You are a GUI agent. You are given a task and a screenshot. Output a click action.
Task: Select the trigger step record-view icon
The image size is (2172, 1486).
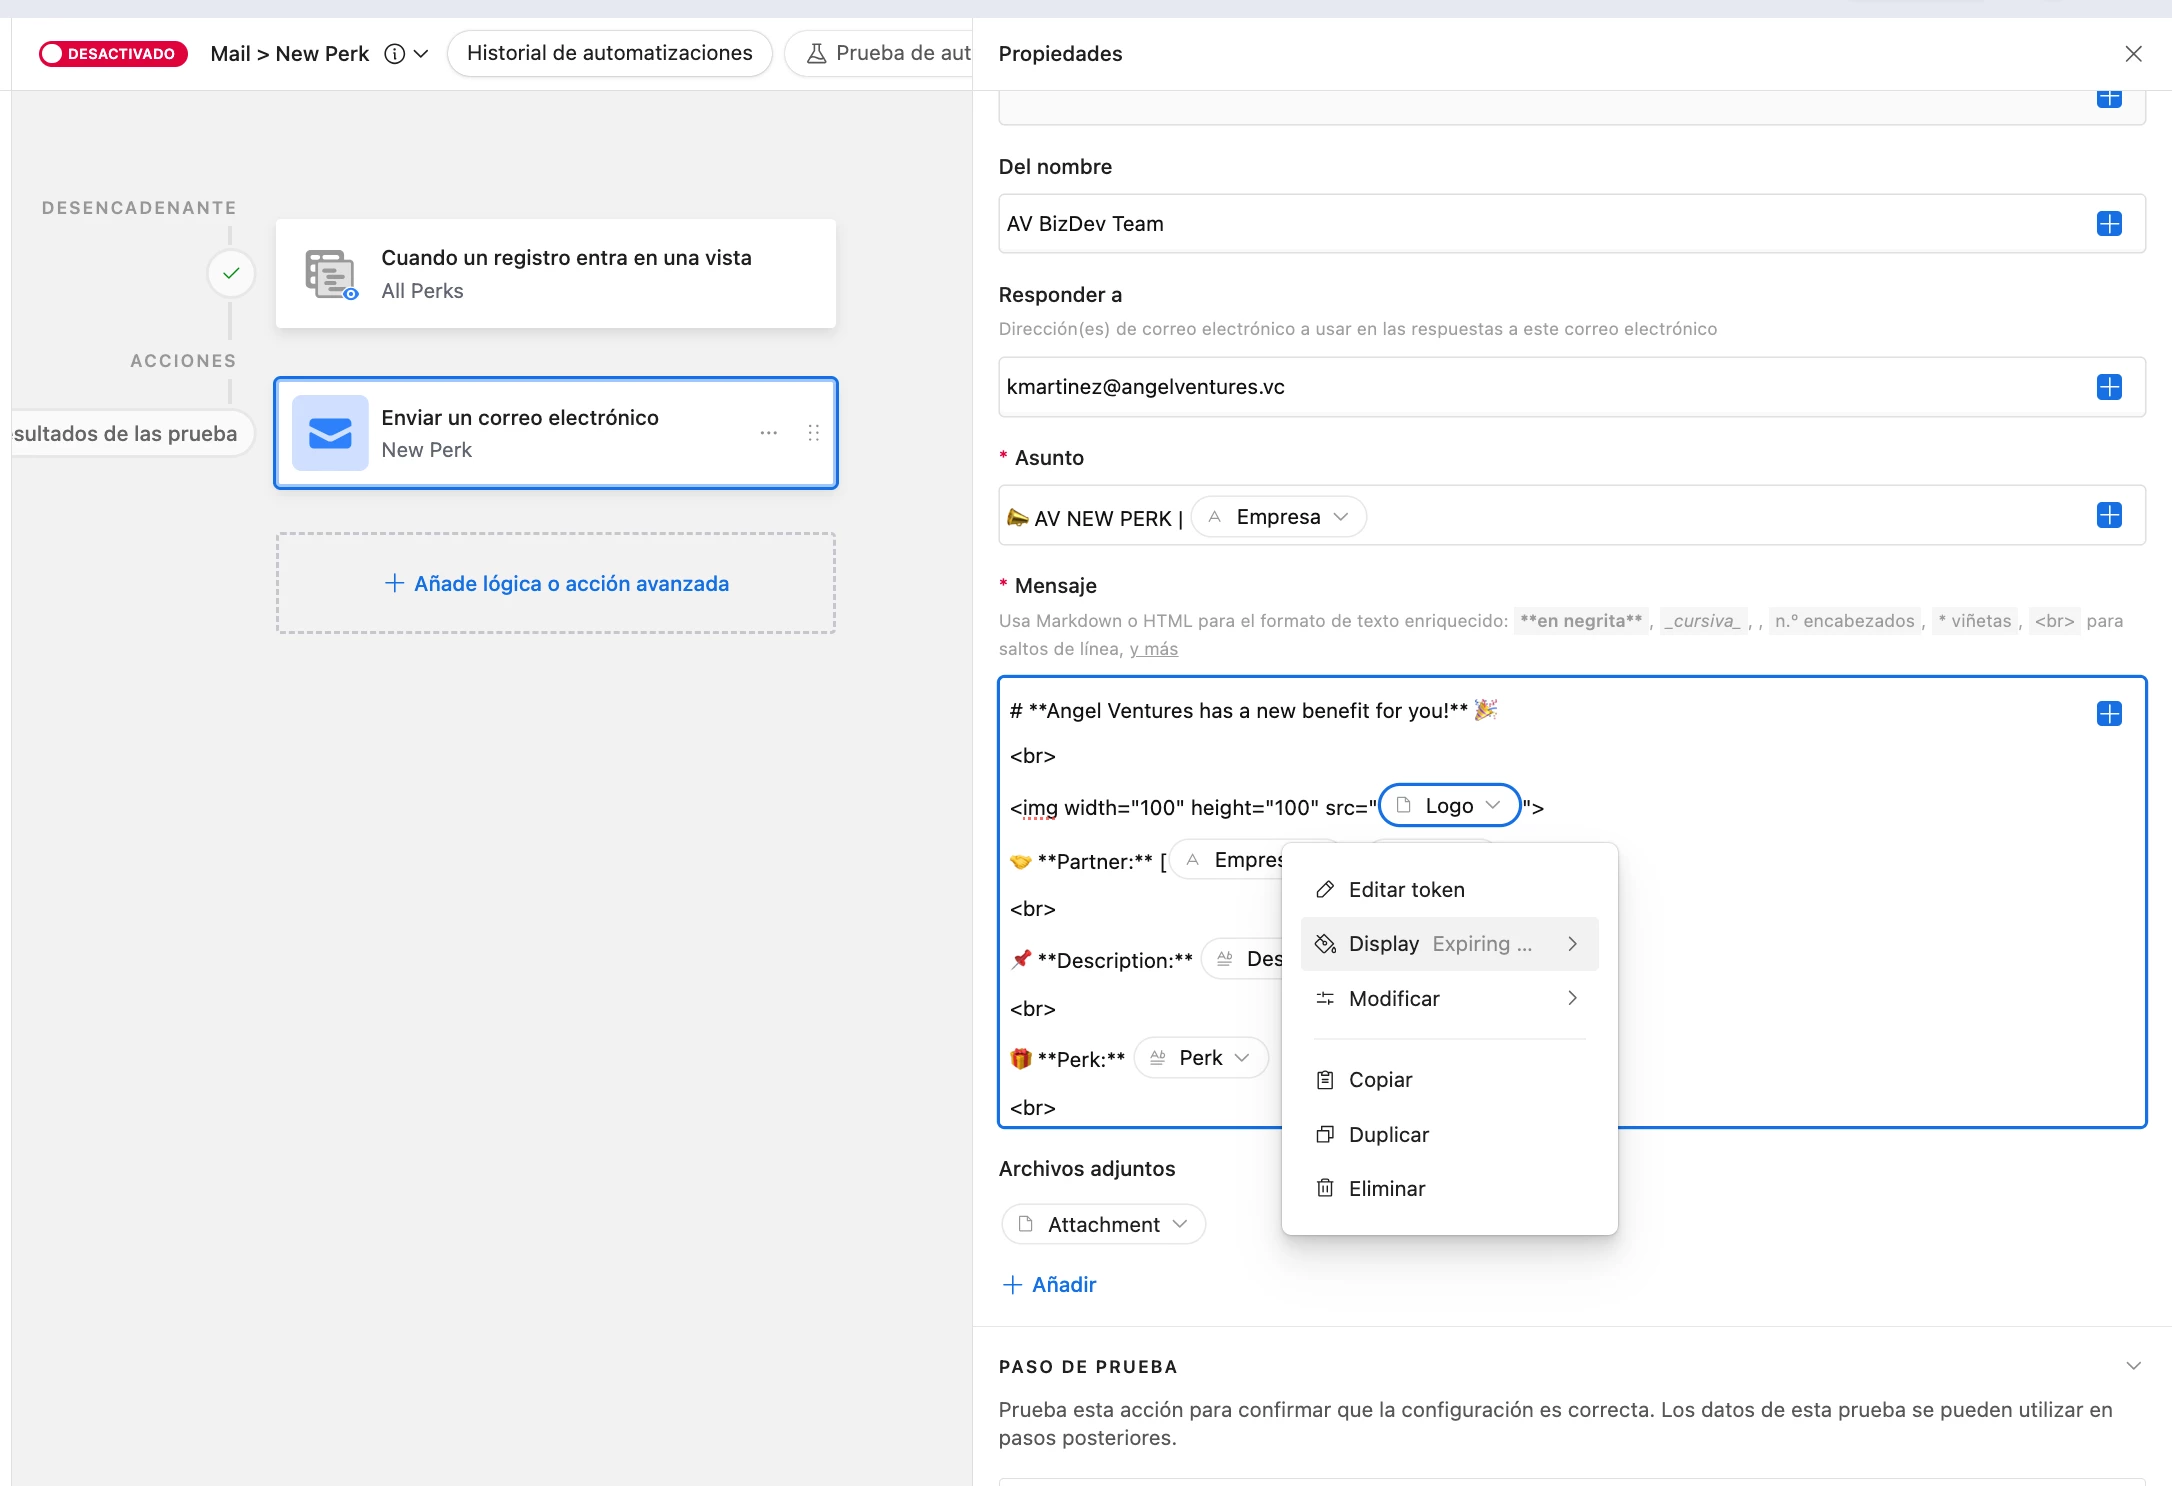[x=331, y=274]
